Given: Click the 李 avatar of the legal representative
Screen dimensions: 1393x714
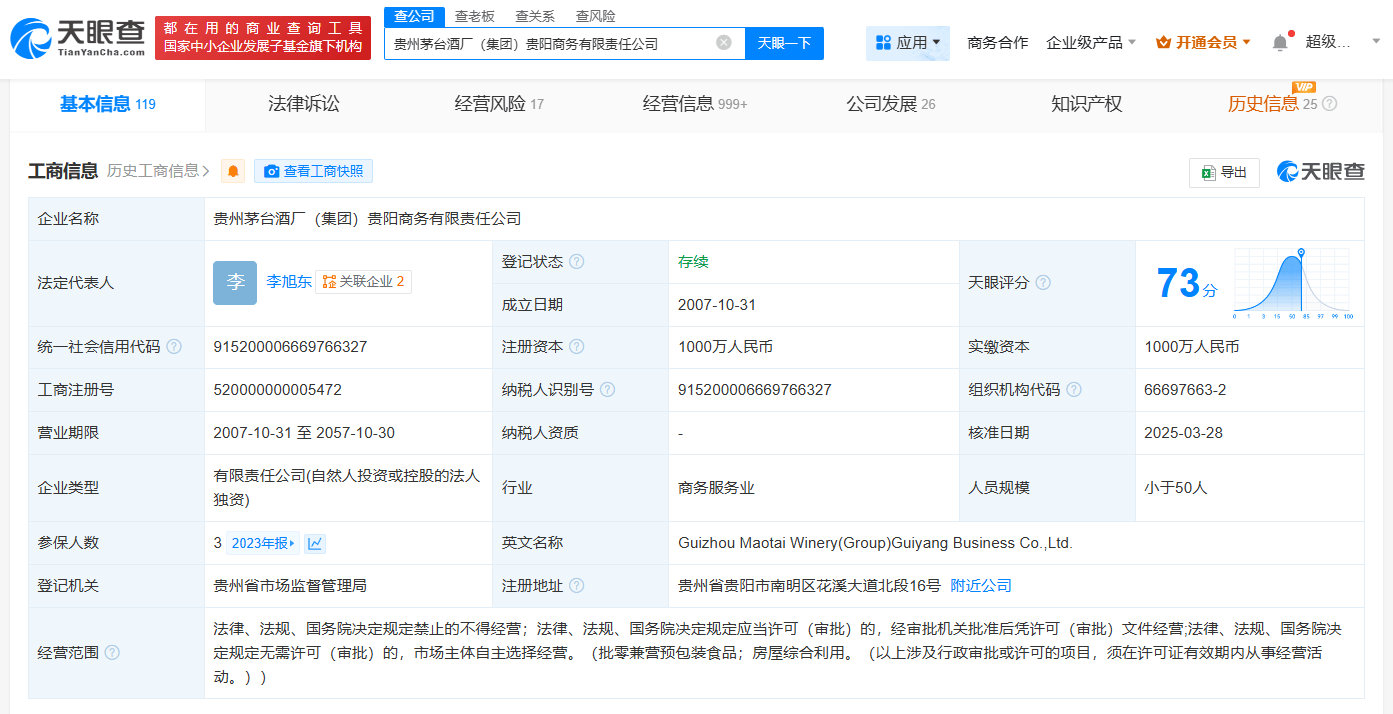Looking at the screenshot, I should coord(235,283).
